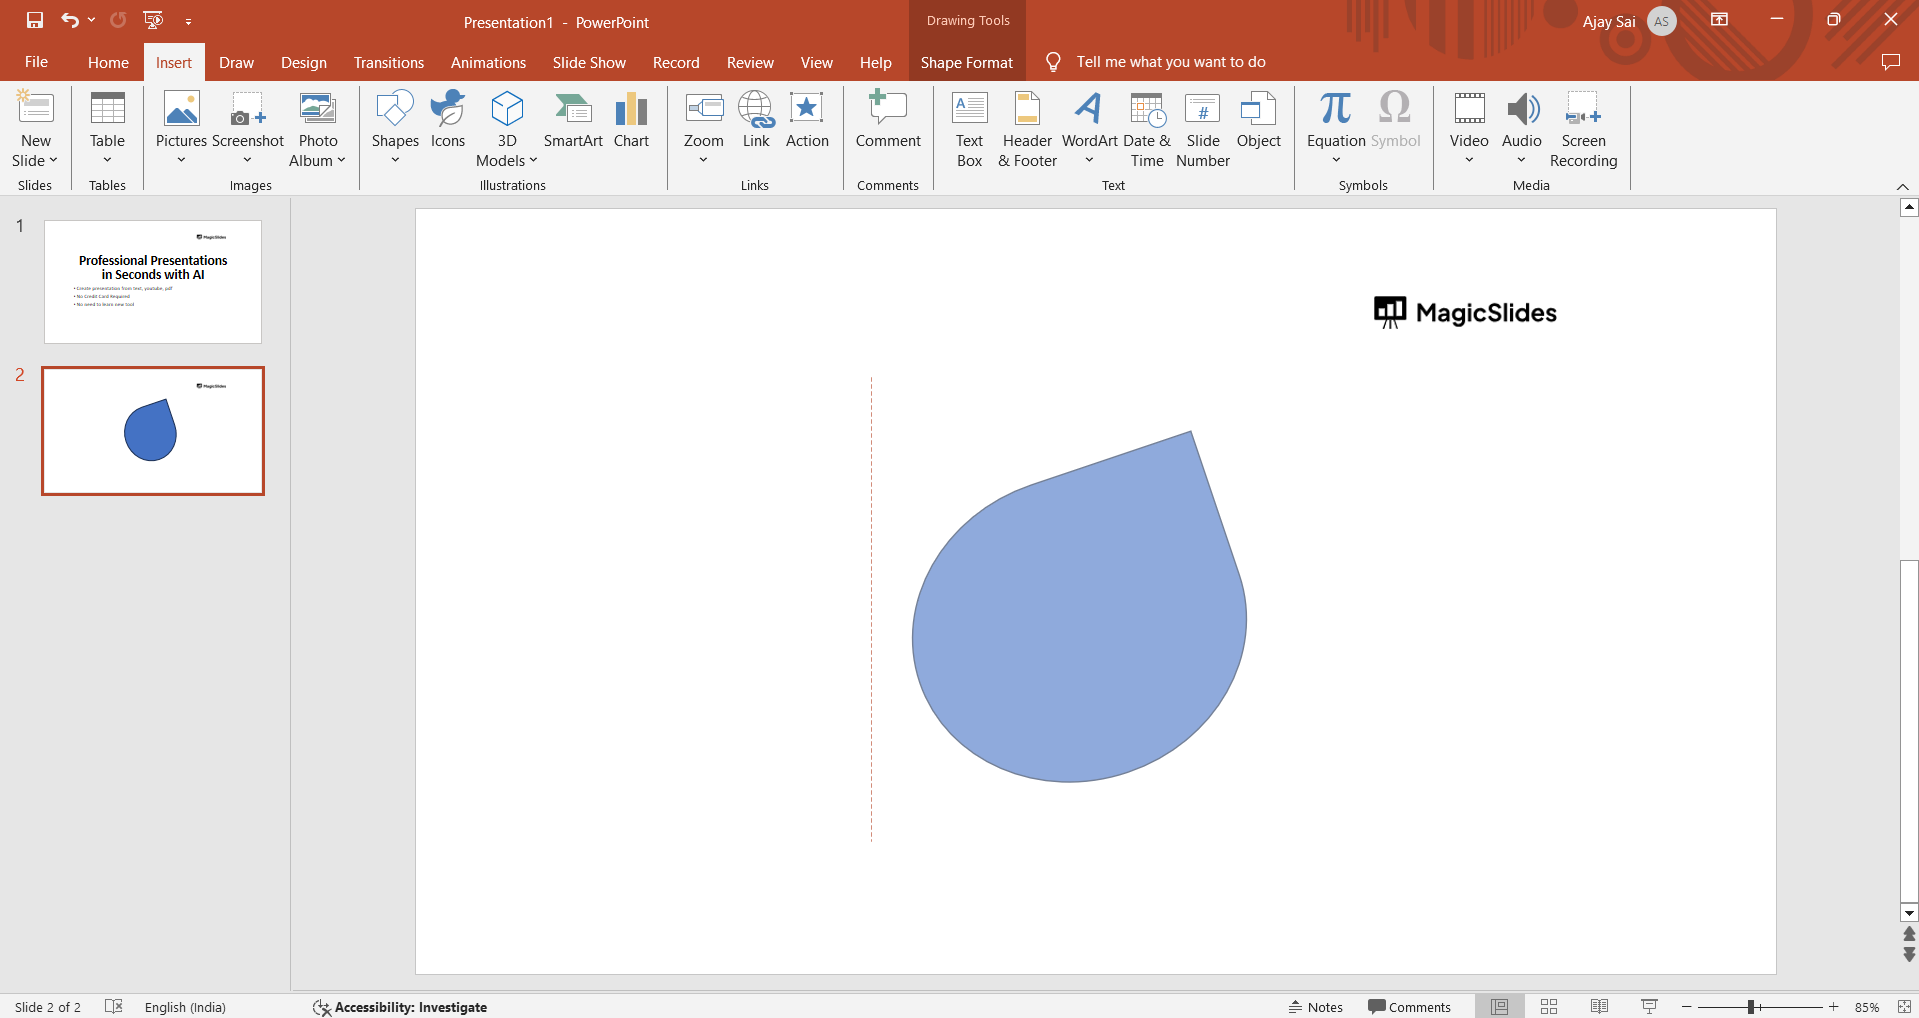This screenshot has height=1018, width=1919.
Task: Open the Shape Format tab
Action: coord(966,62)
